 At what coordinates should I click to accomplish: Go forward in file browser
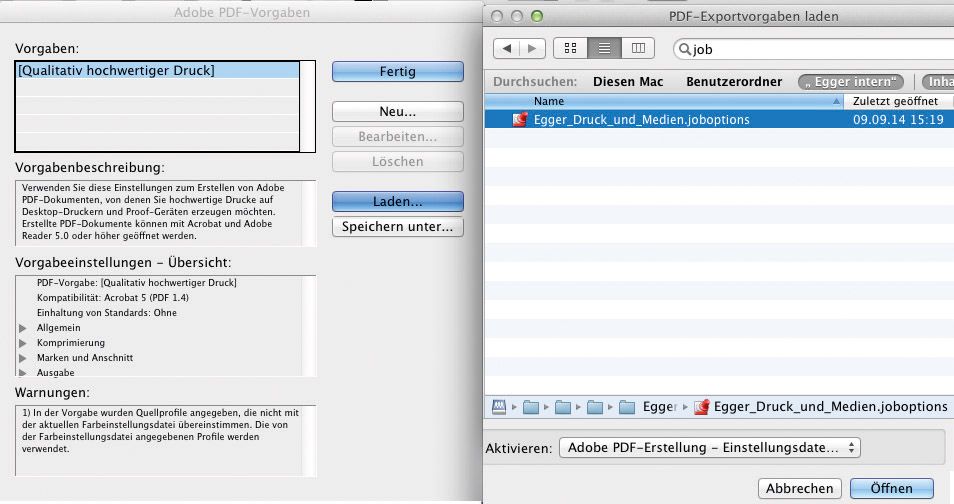pyautogui.click(x=532, y=49)
